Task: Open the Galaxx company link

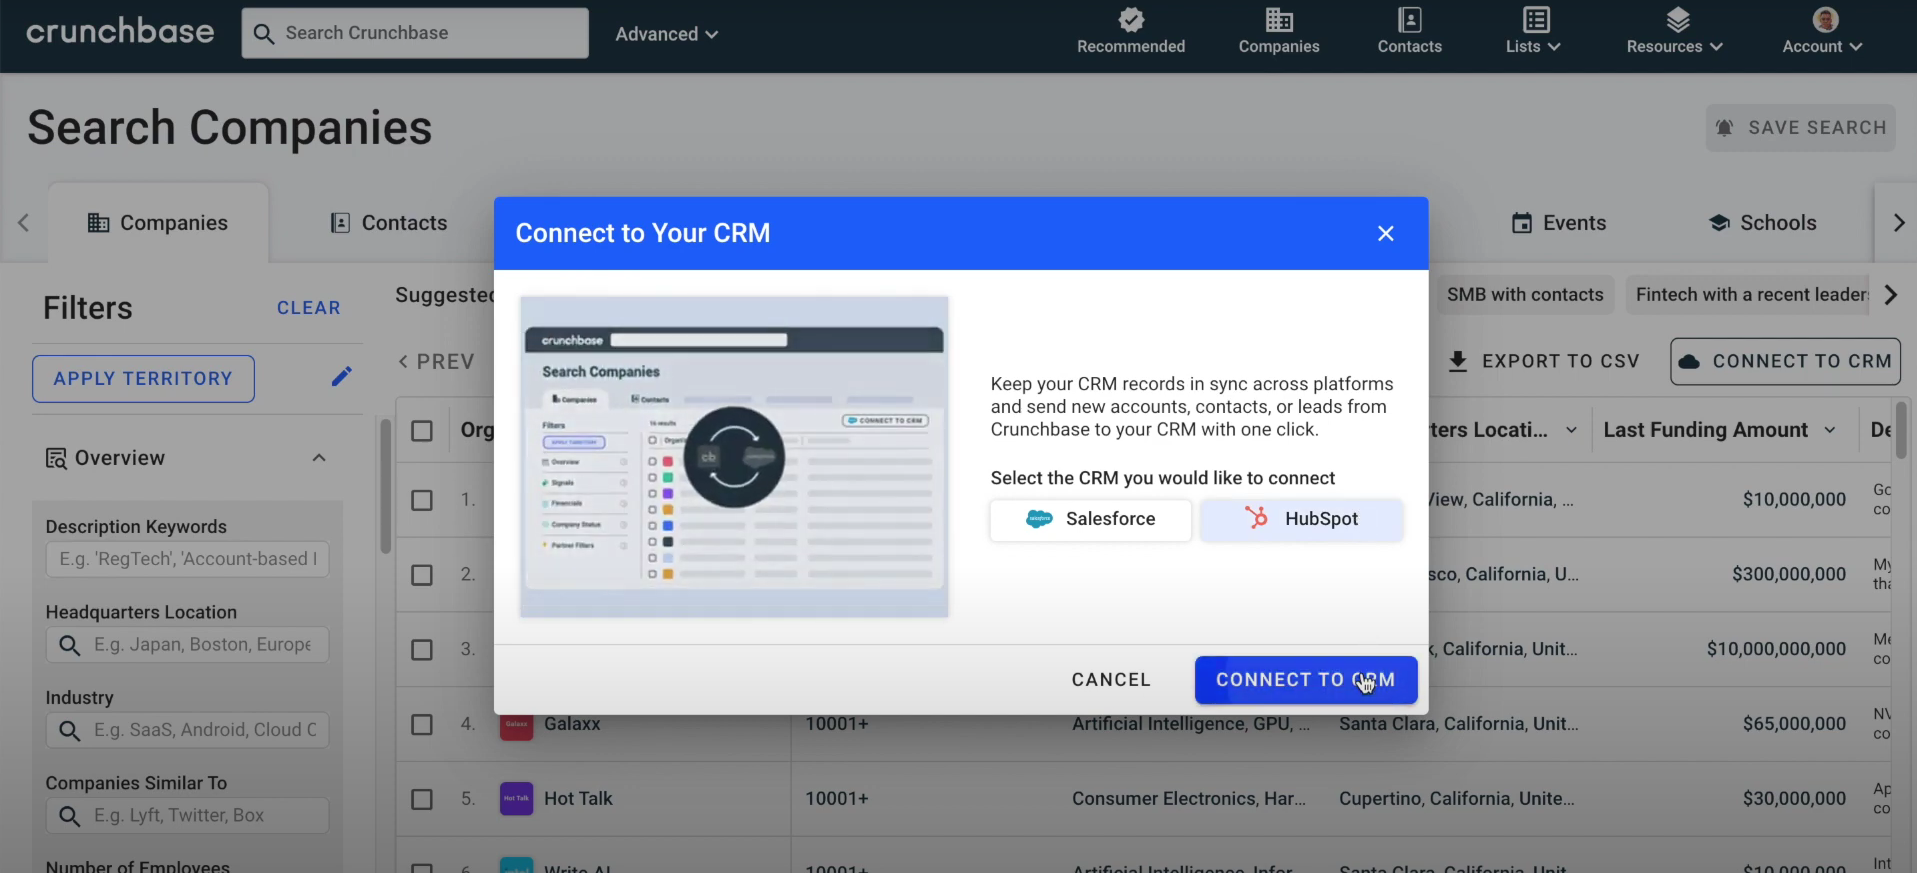Action: (572, 724)
